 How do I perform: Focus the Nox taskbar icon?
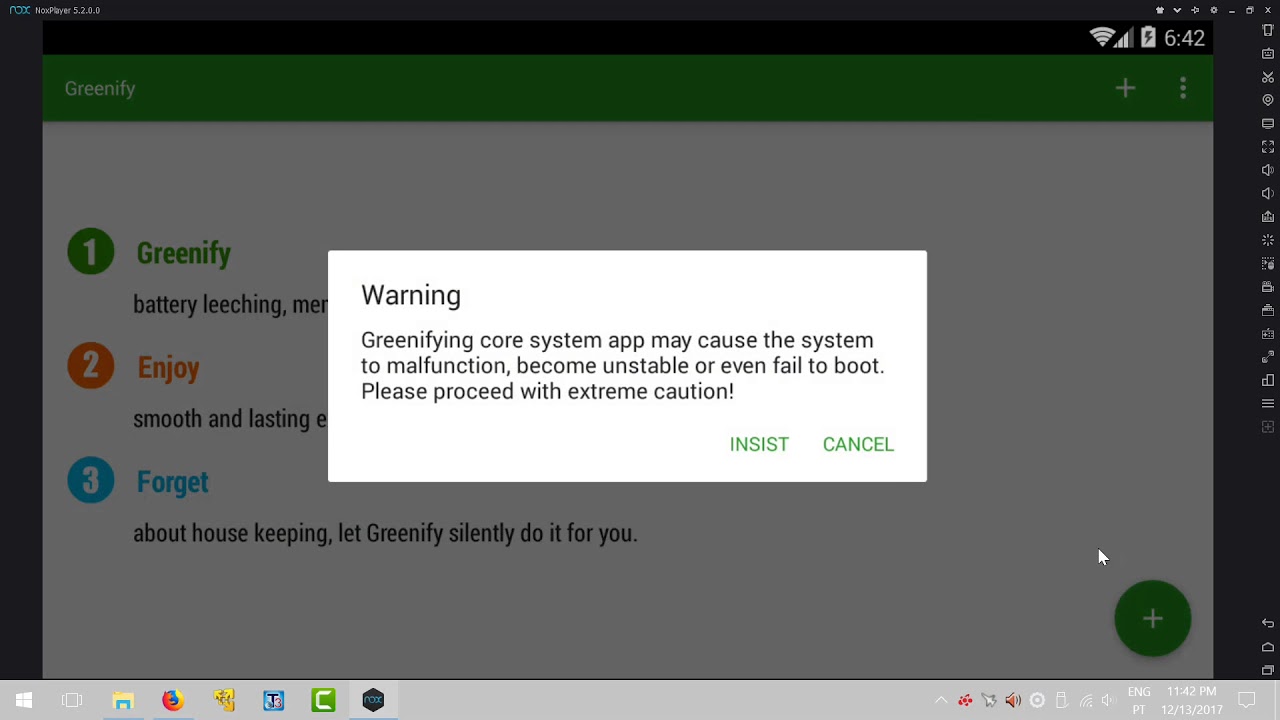(373, 701)
